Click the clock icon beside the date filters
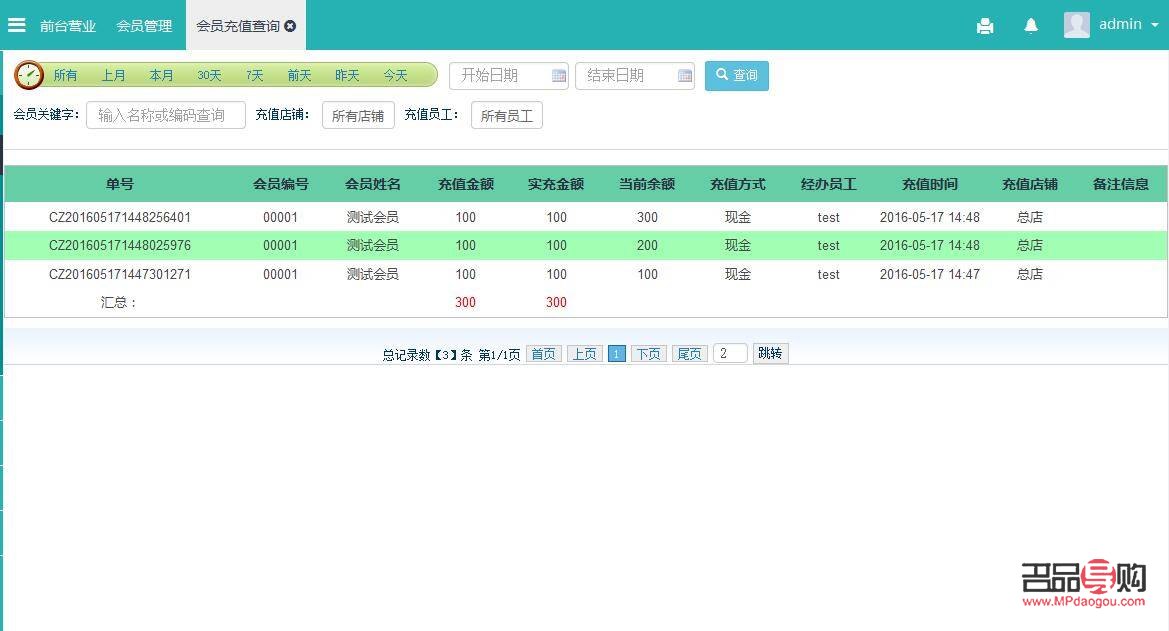 pyautogui.click(x=27, y=75)
